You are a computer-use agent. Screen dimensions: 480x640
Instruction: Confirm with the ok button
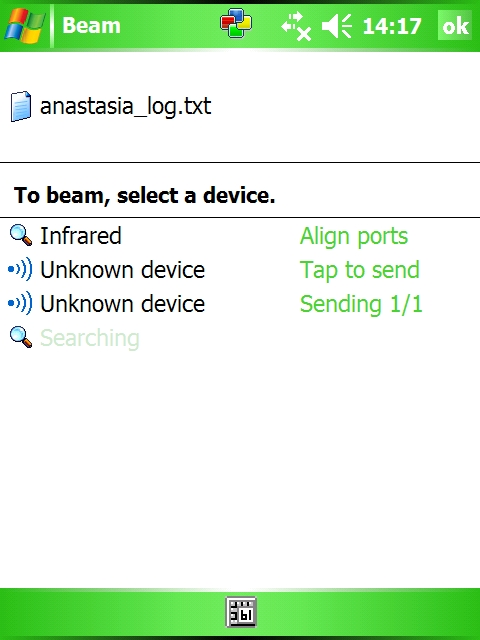click(455, 25)
